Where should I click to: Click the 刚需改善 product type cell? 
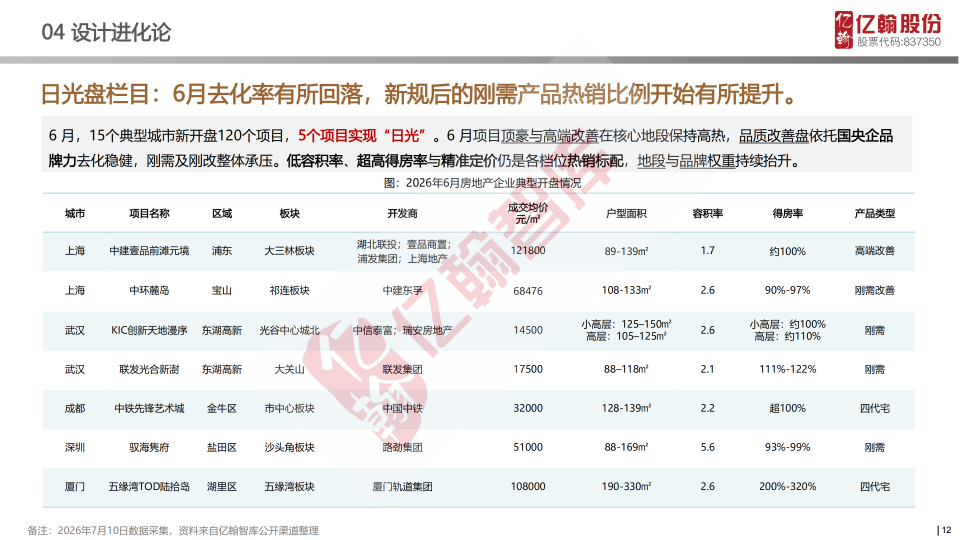pyautogui.click(x=874, y=290)
